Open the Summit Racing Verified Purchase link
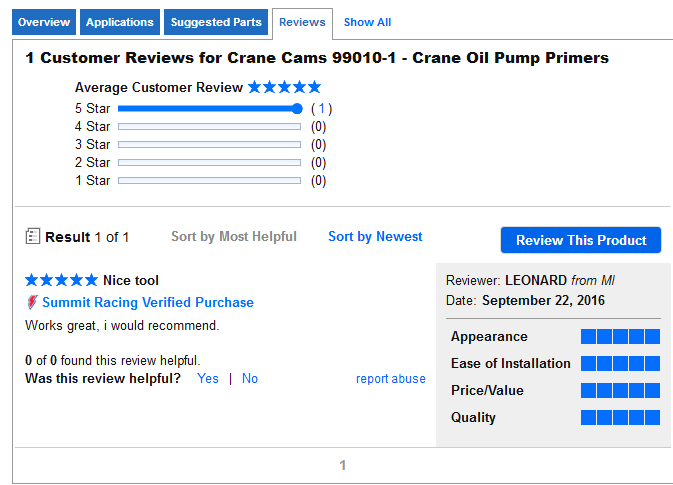673x485 pixels. (148, 302)
